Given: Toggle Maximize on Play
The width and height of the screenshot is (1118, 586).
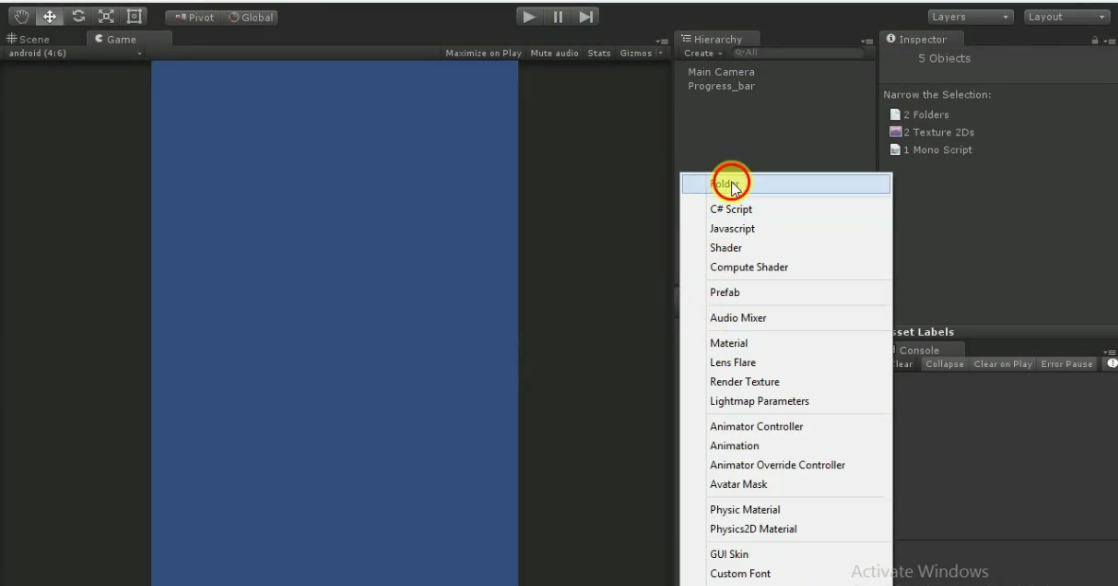Looking at the screenshot, I should [483, 53].
